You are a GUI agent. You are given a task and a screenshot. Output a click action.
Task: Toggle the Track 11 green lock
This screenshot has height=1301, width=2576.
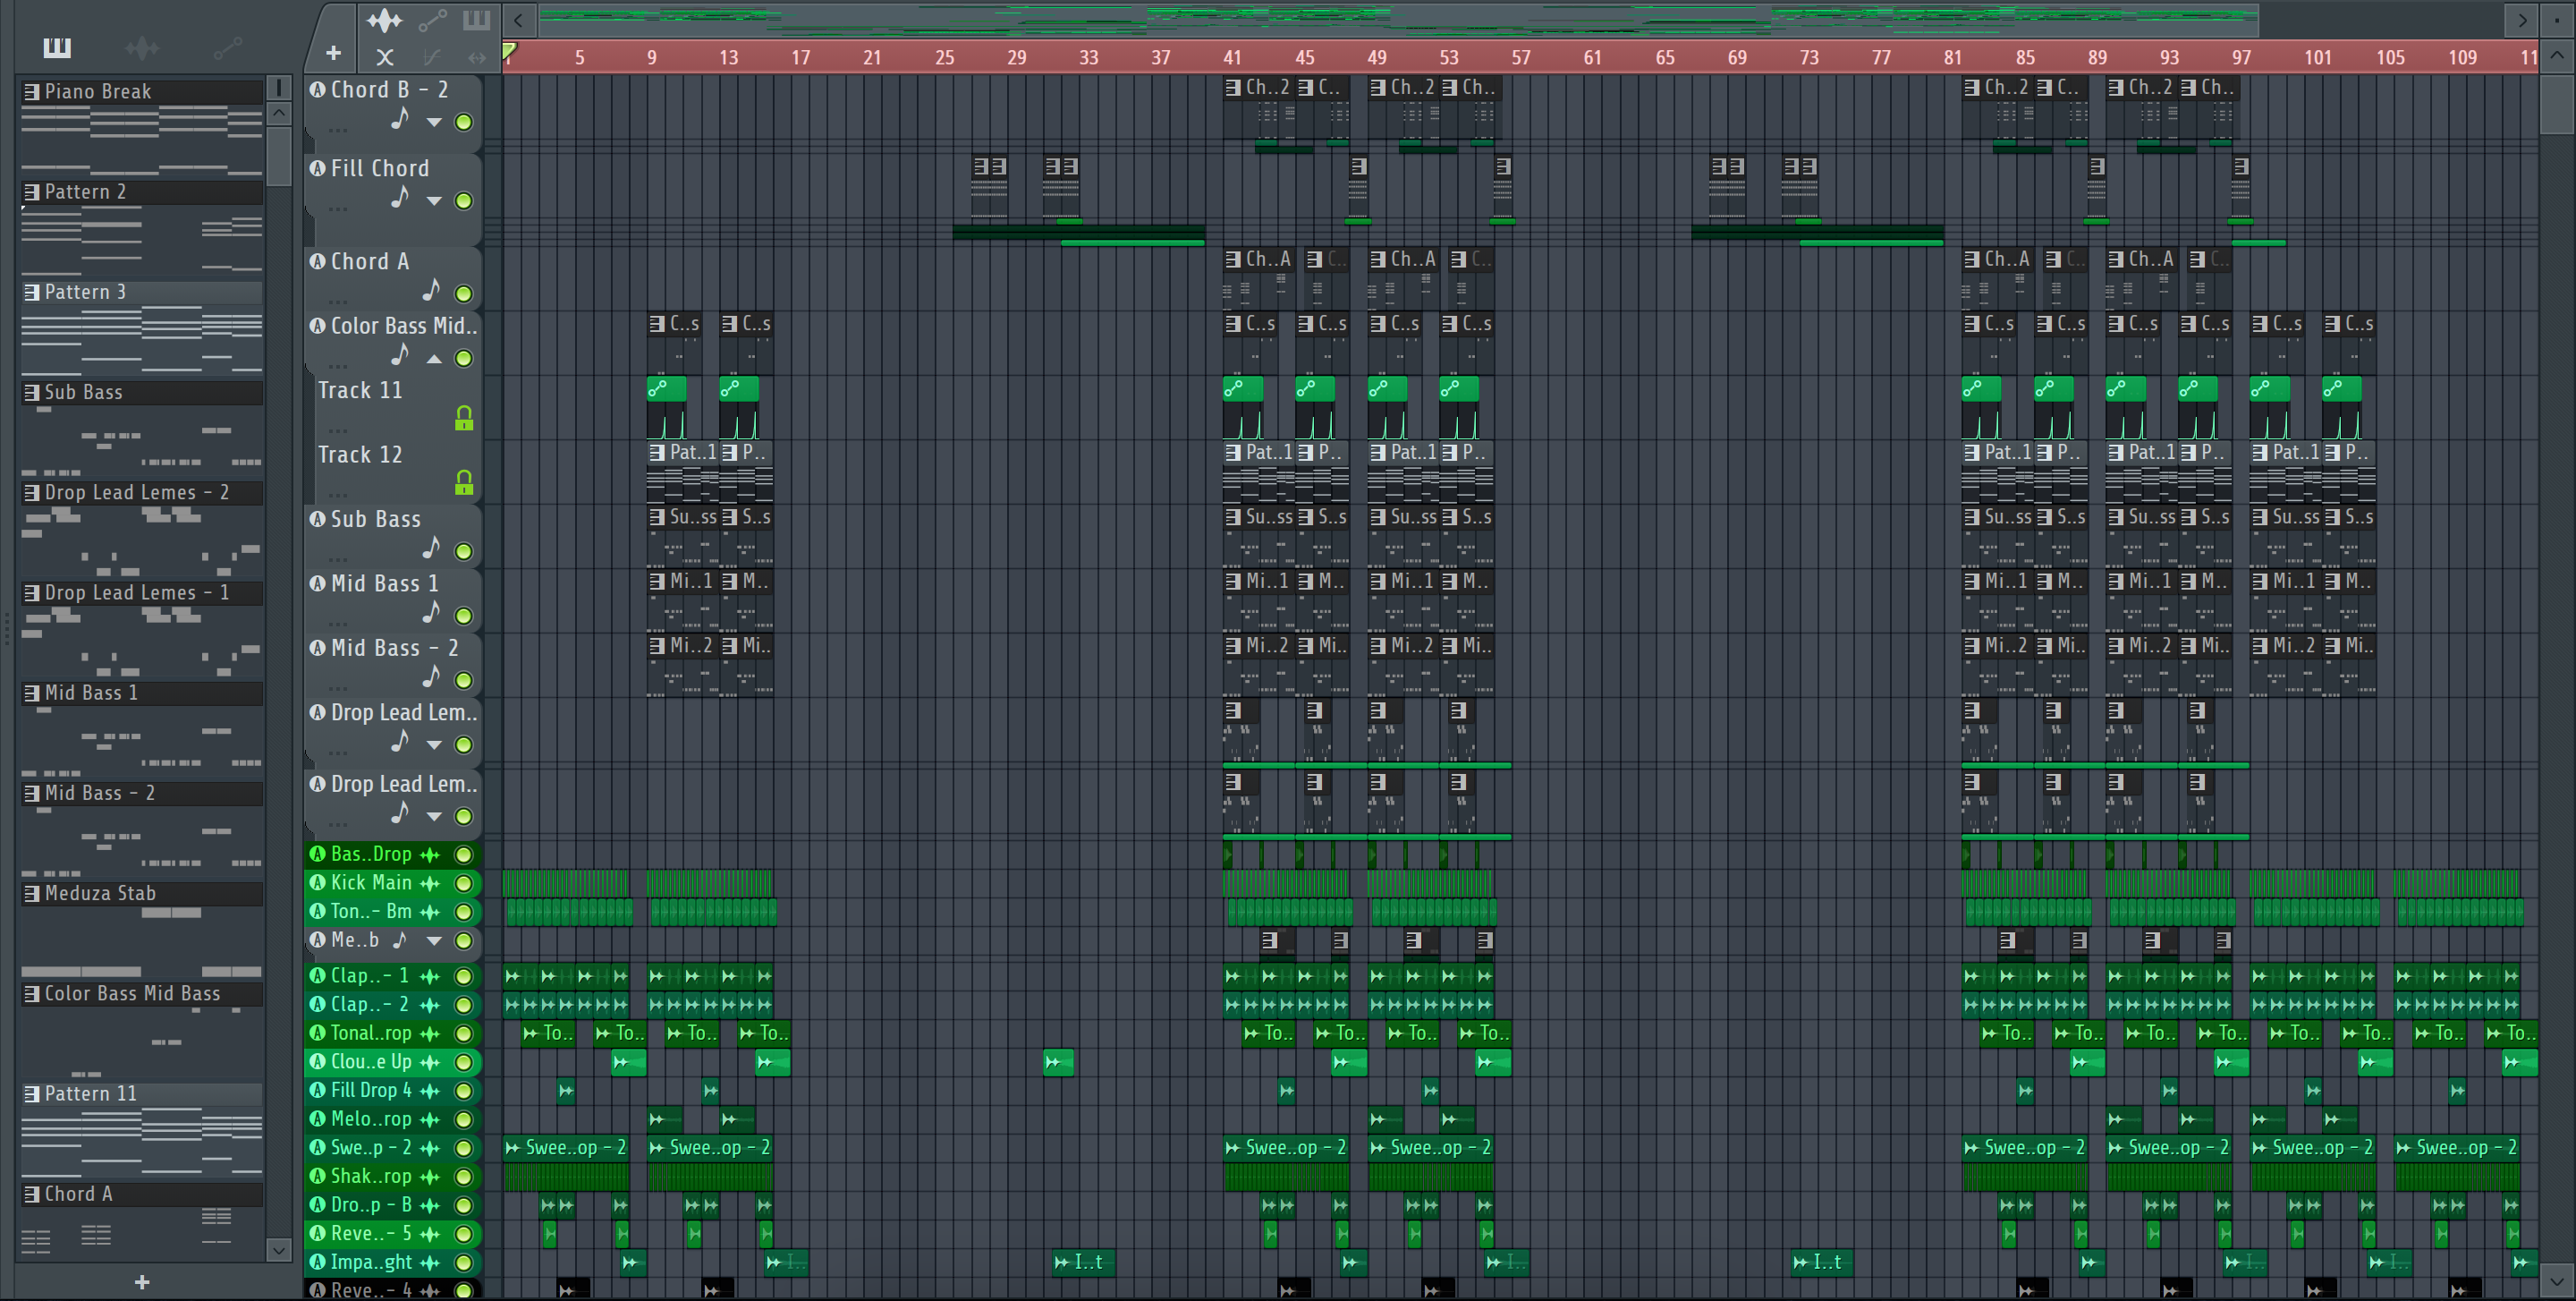click(x=464, y=418)
